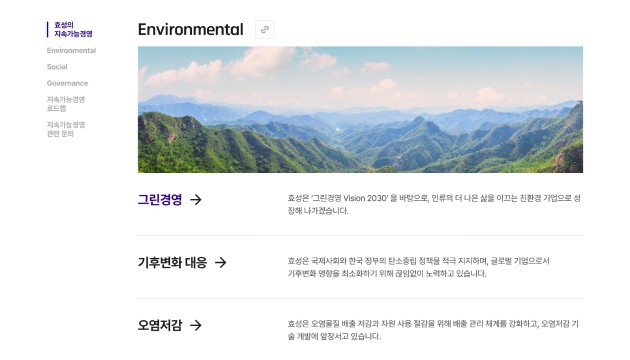
Task: Open the 오염저감 heading link
Action: pos(160,325)
